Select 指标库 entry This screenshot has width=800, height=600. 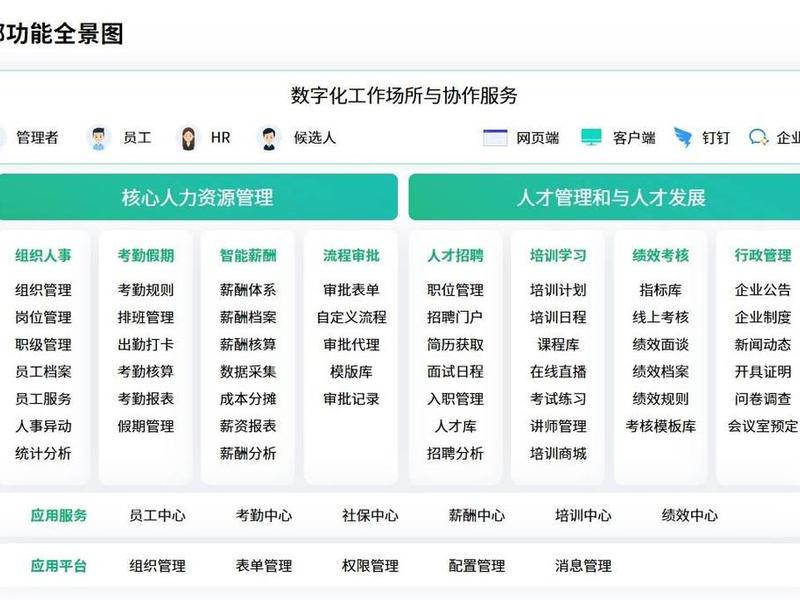pos(661,290)
